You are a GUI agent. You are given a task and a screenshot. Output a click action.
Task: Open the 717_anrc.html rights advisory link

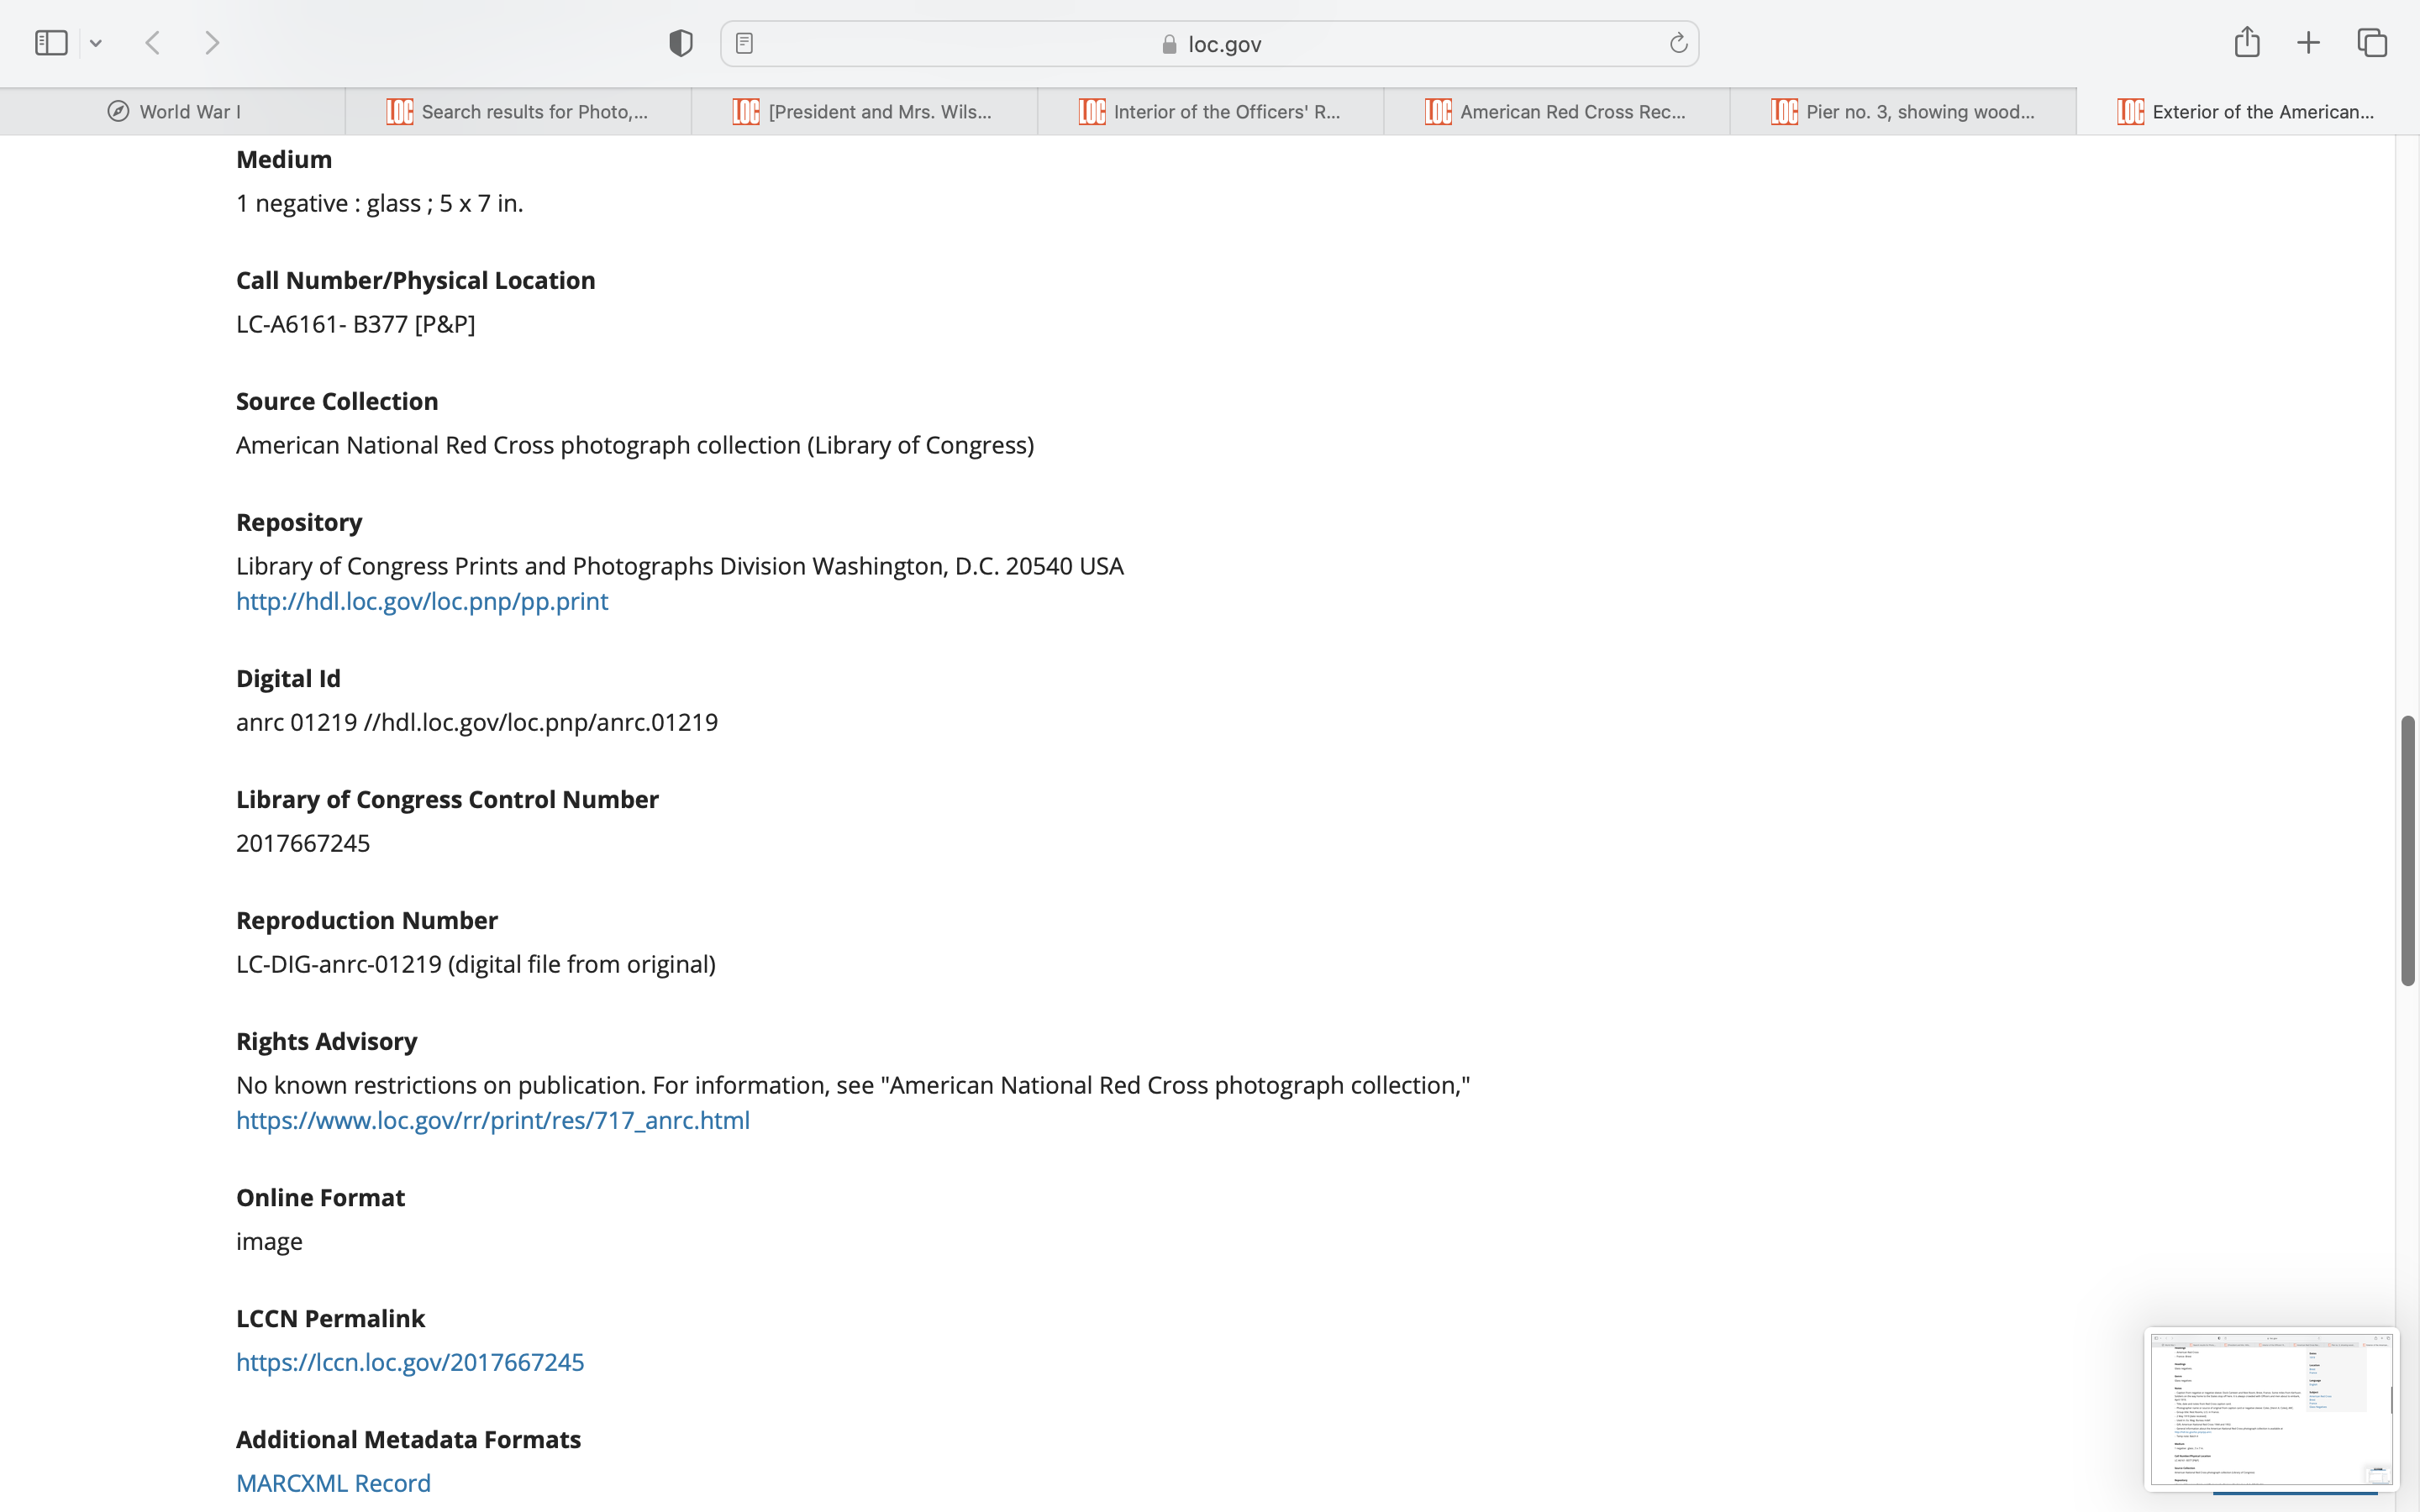pyautogui.click(x=492, y=1120)
